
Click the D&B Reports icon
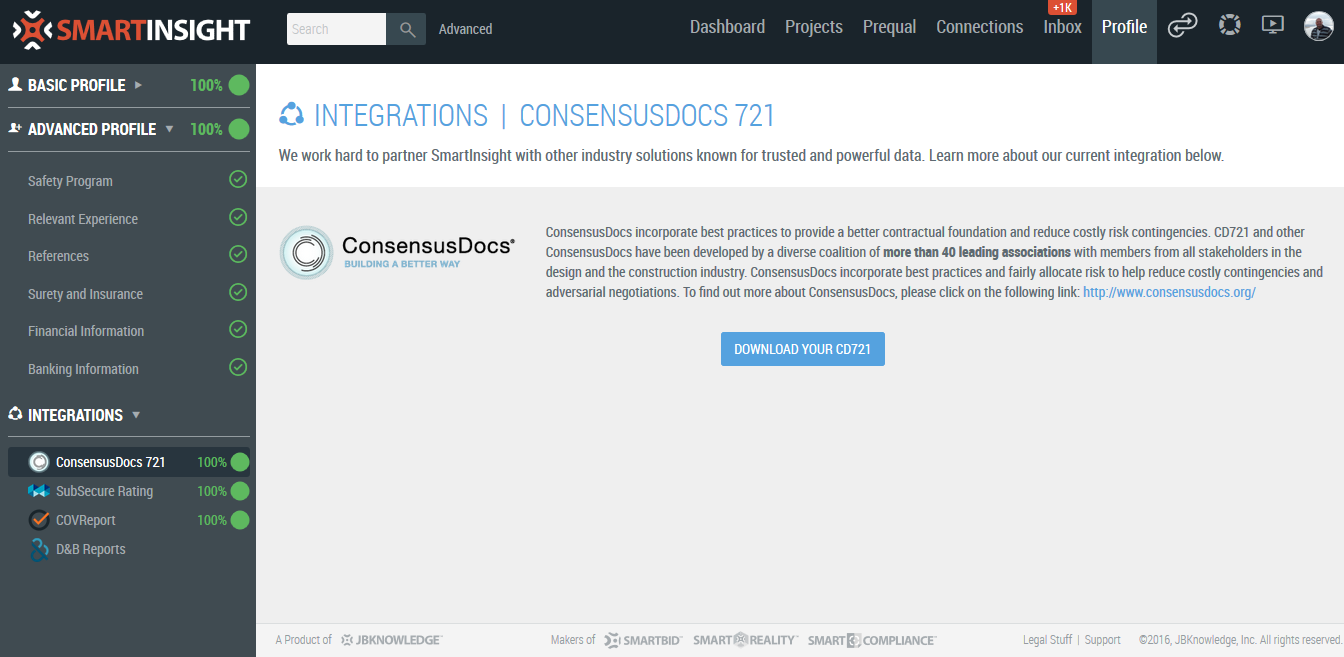(x=39, y=549)
